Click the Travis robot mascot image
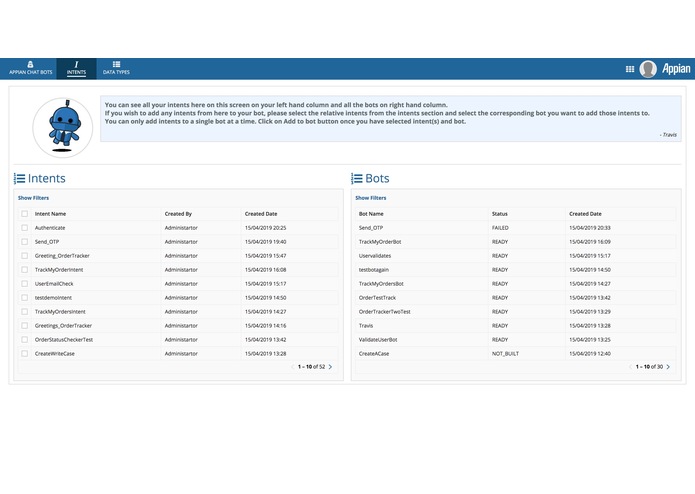Screen dimensions: 695x494 click(63, 128)
